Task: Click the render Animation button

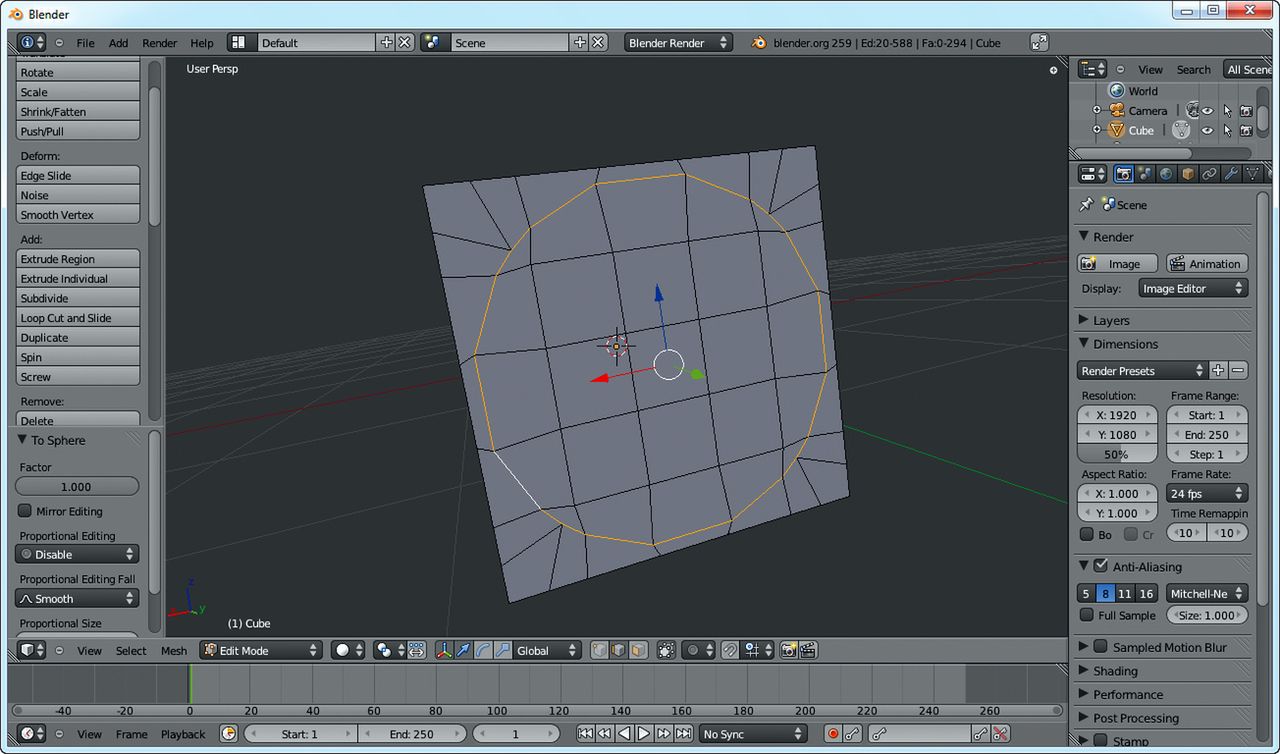Action: 1207,264
